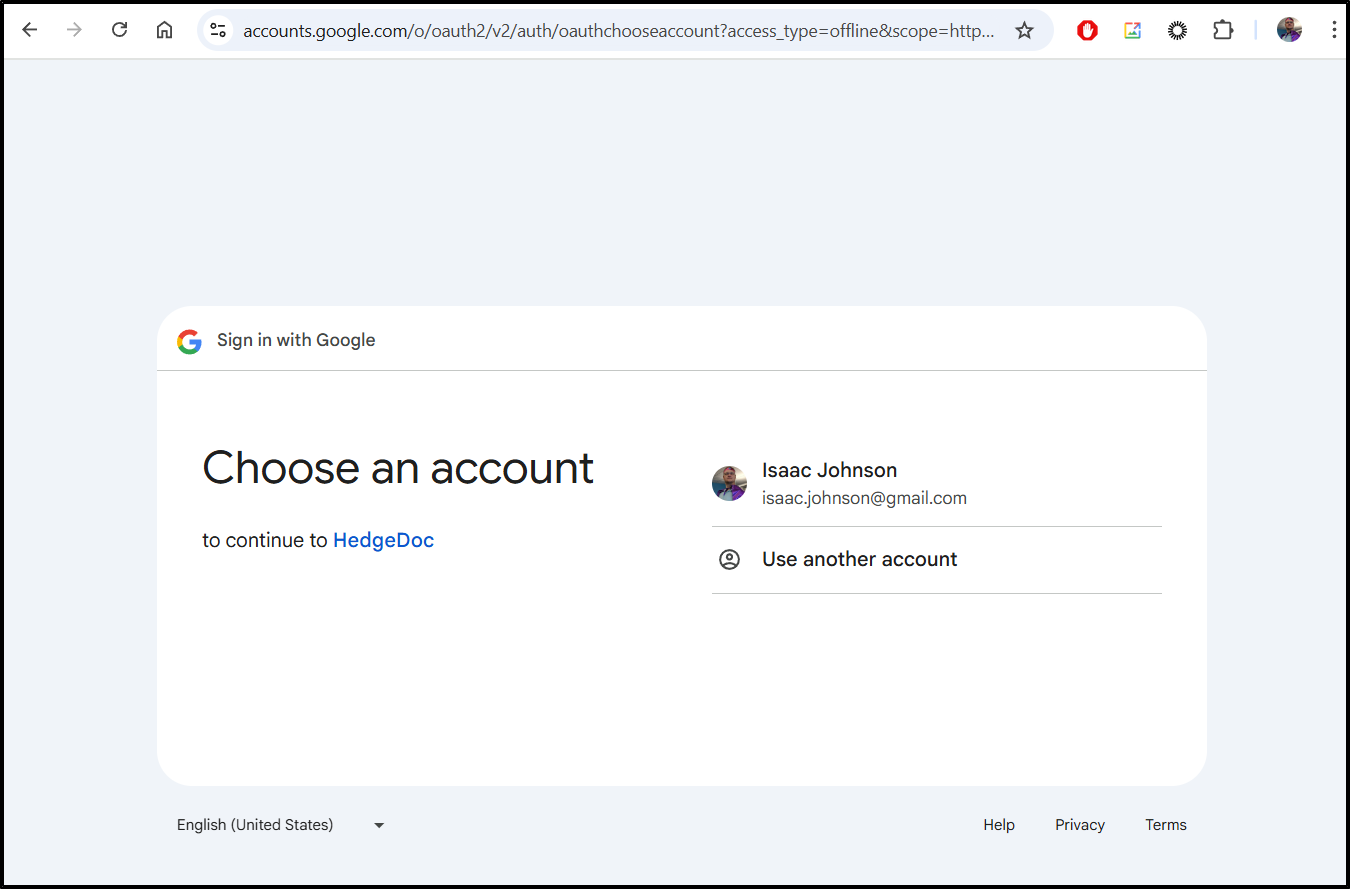This screenshot has width=1350, height=889.
Task: Click the Choose an account heading
Action: pyautogui.click(x=398, y=467)
